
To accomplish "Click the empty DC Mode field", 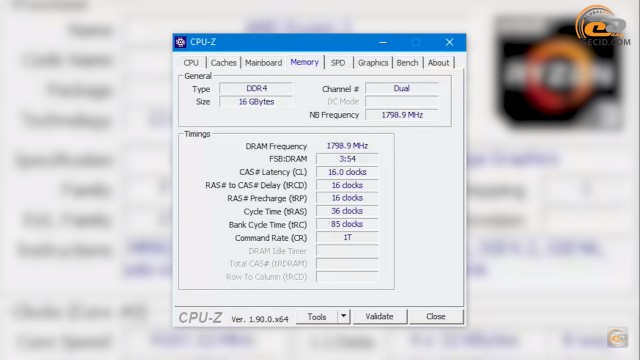I will pos(402,102).
